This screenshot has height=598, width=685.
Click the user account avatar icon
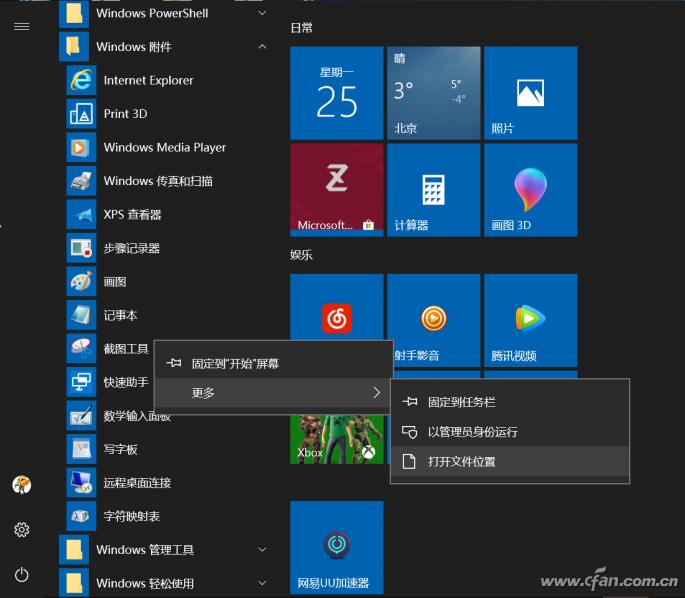tap(21, 484)
